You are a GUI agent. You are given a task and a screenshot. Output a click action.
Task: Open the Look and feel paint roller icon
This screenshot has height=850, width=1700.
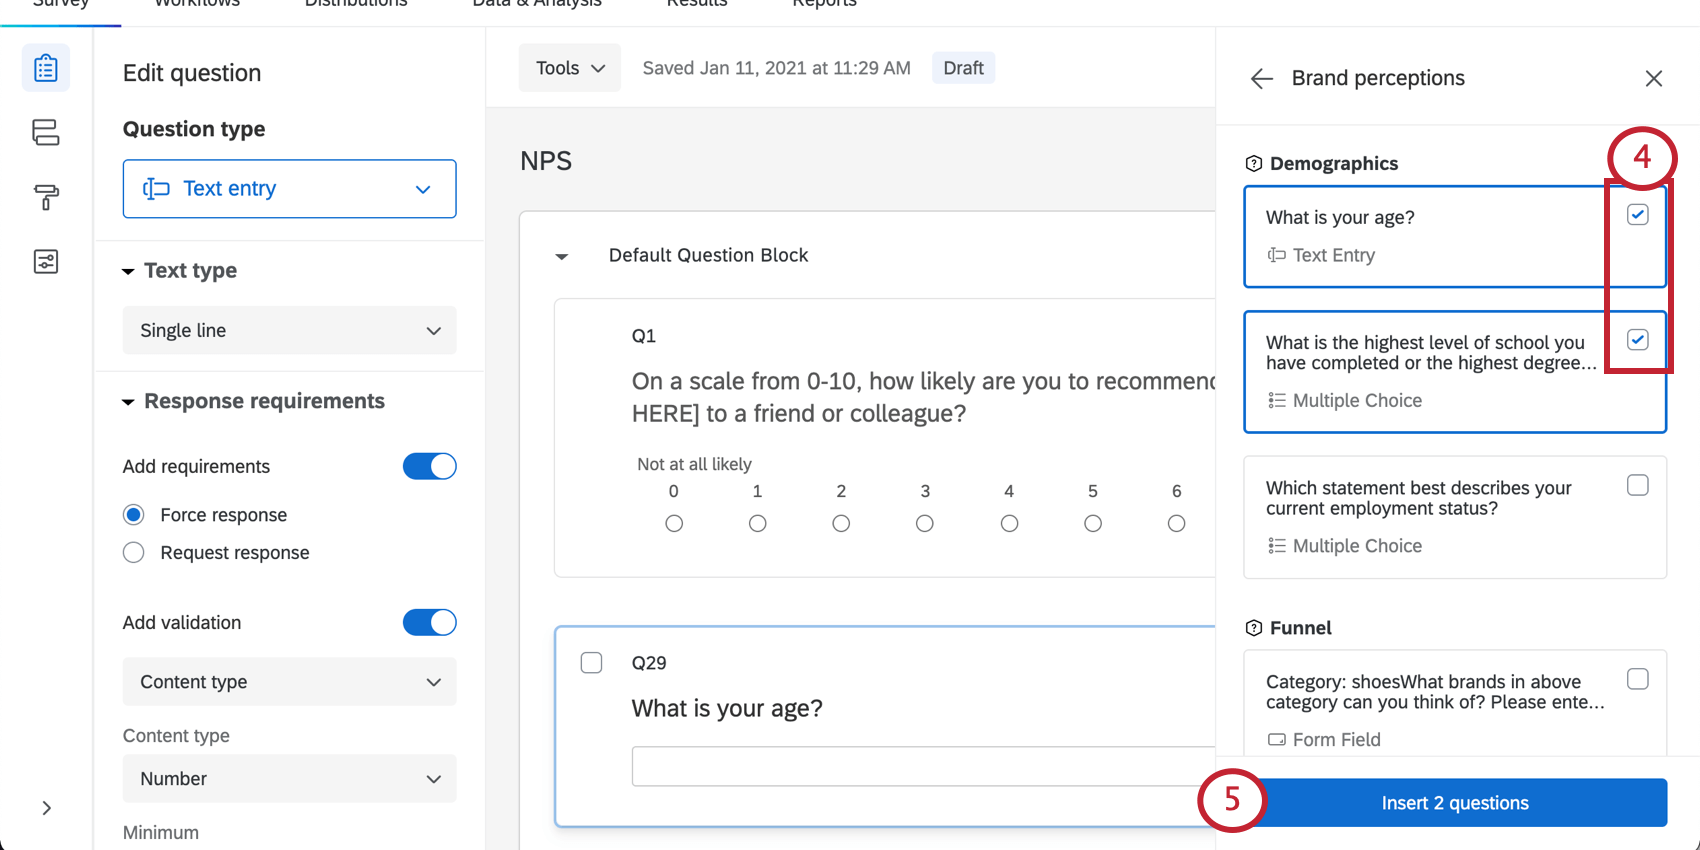pyautogui.click(x=46, y=197)
